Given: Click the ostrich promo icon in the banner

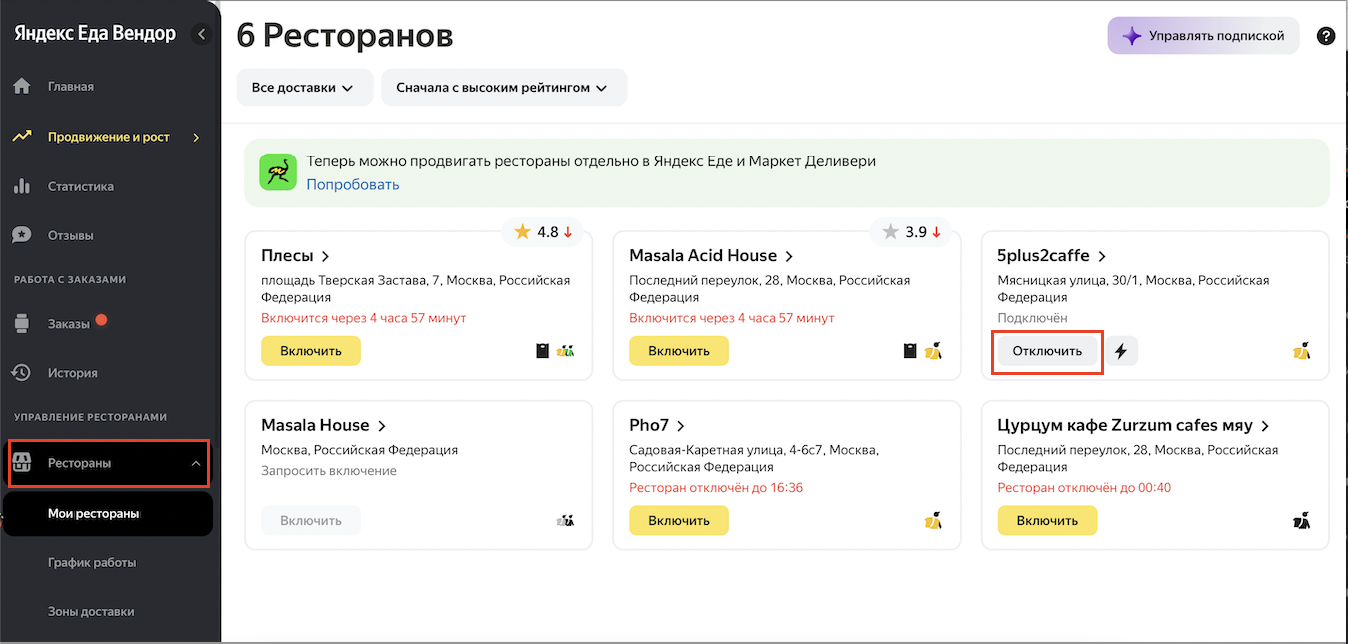Looking at the screenshot, I should click(x=278, y=172).
